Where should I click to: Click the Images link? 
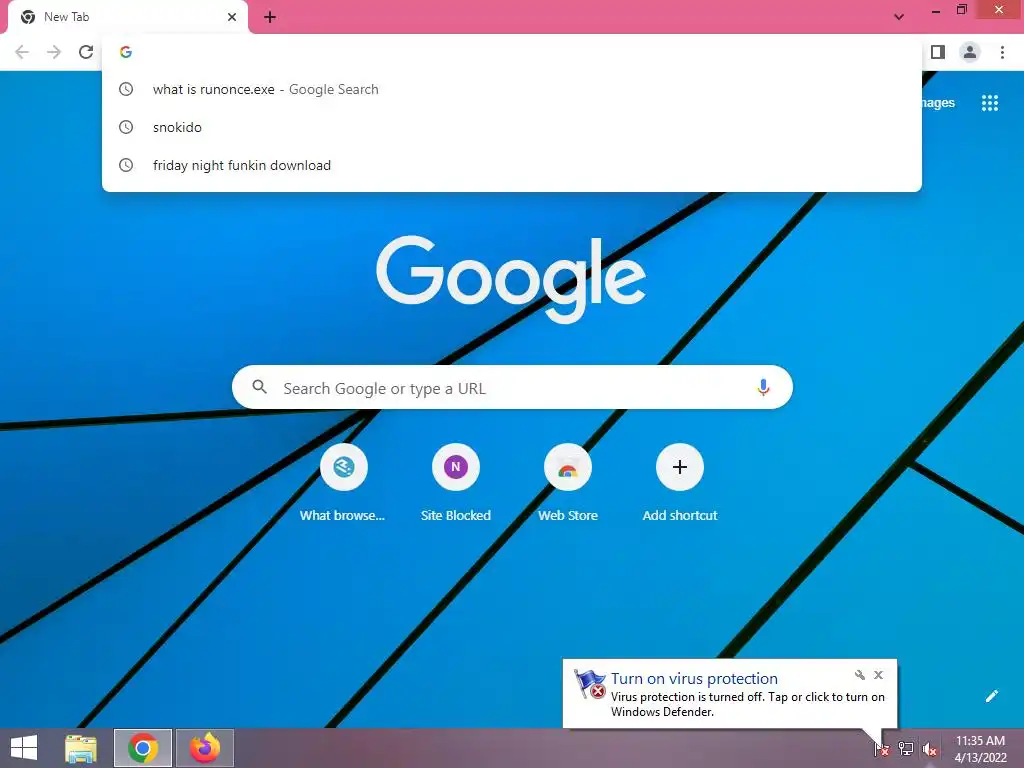[938, 103]
